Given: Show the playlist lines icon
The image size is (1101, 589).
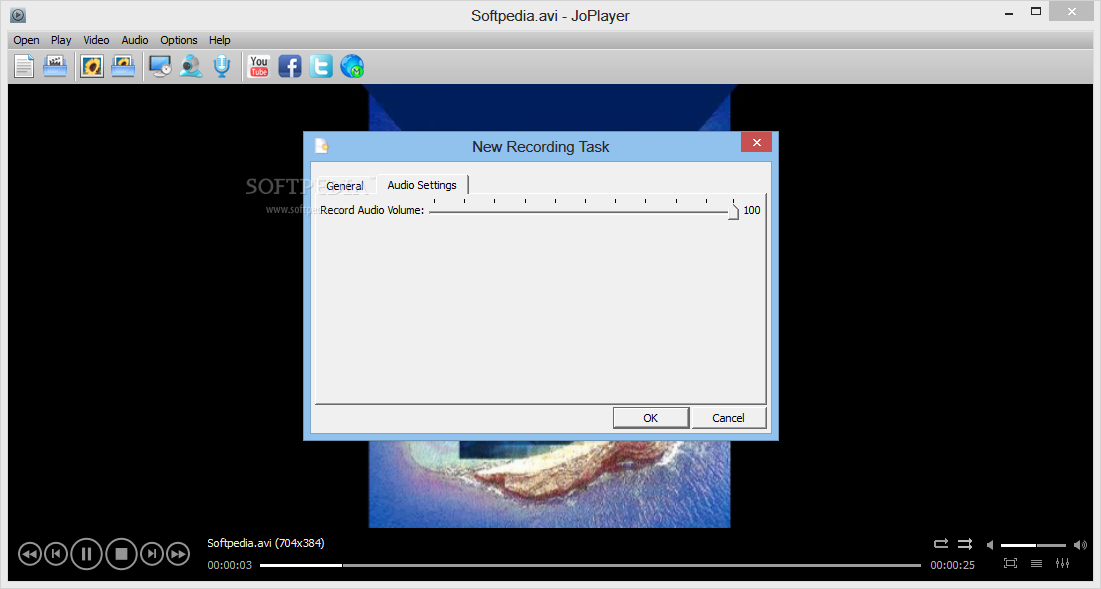Looking at the screenshot, I should coord(1036,563).
